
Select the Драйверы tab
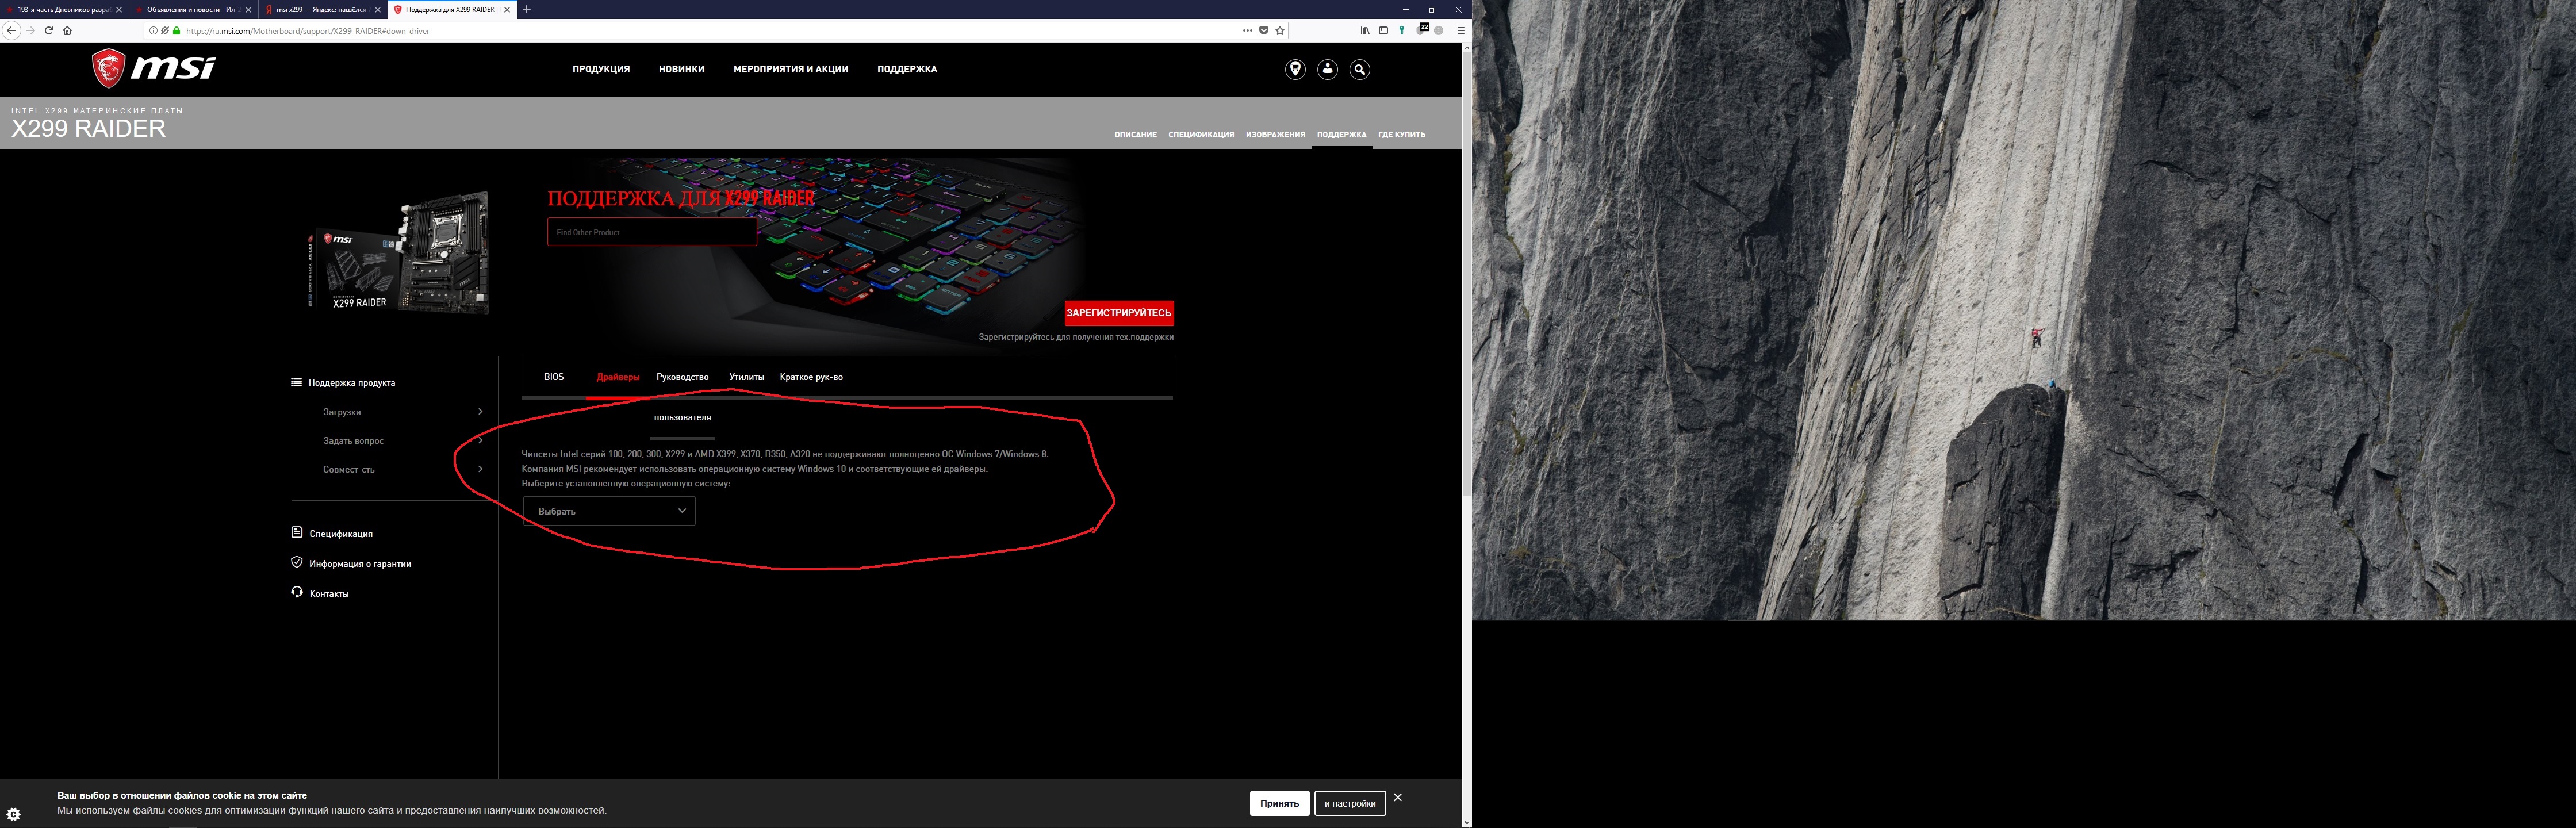[618, 377]
